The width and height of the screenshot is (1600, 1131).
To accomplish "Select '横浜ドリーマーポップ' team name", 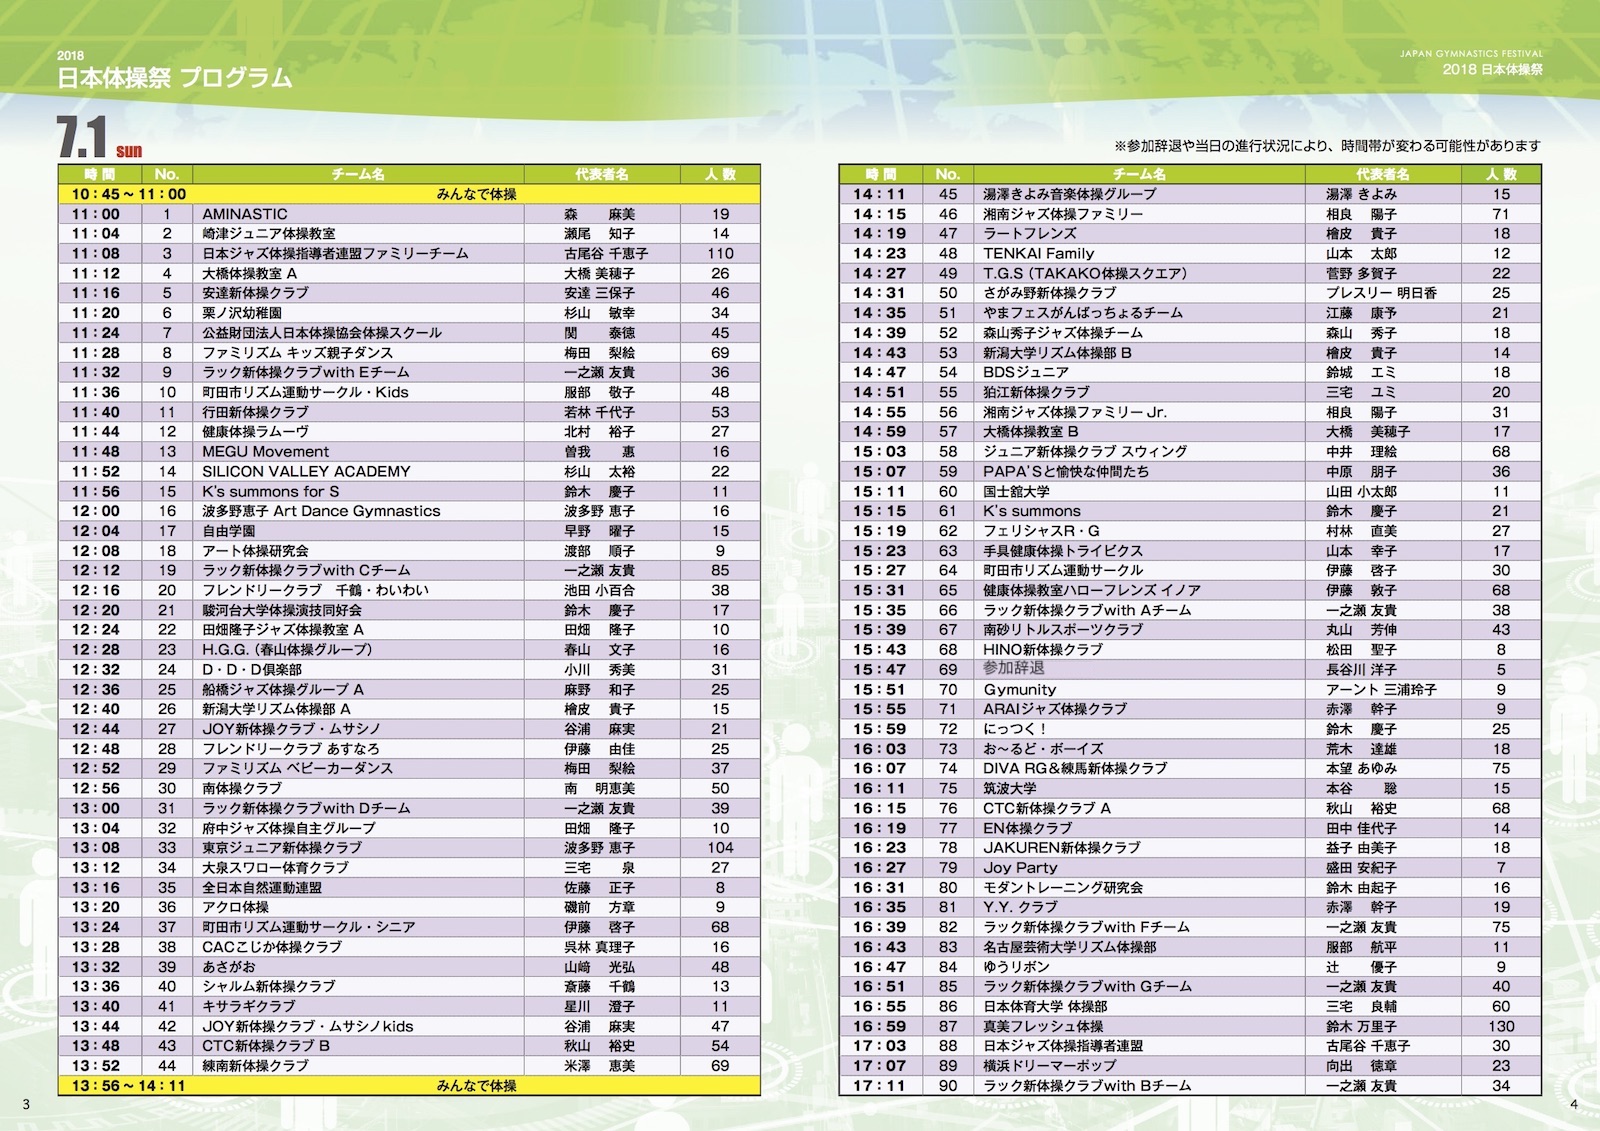I will click(x=1049, y=1066).
